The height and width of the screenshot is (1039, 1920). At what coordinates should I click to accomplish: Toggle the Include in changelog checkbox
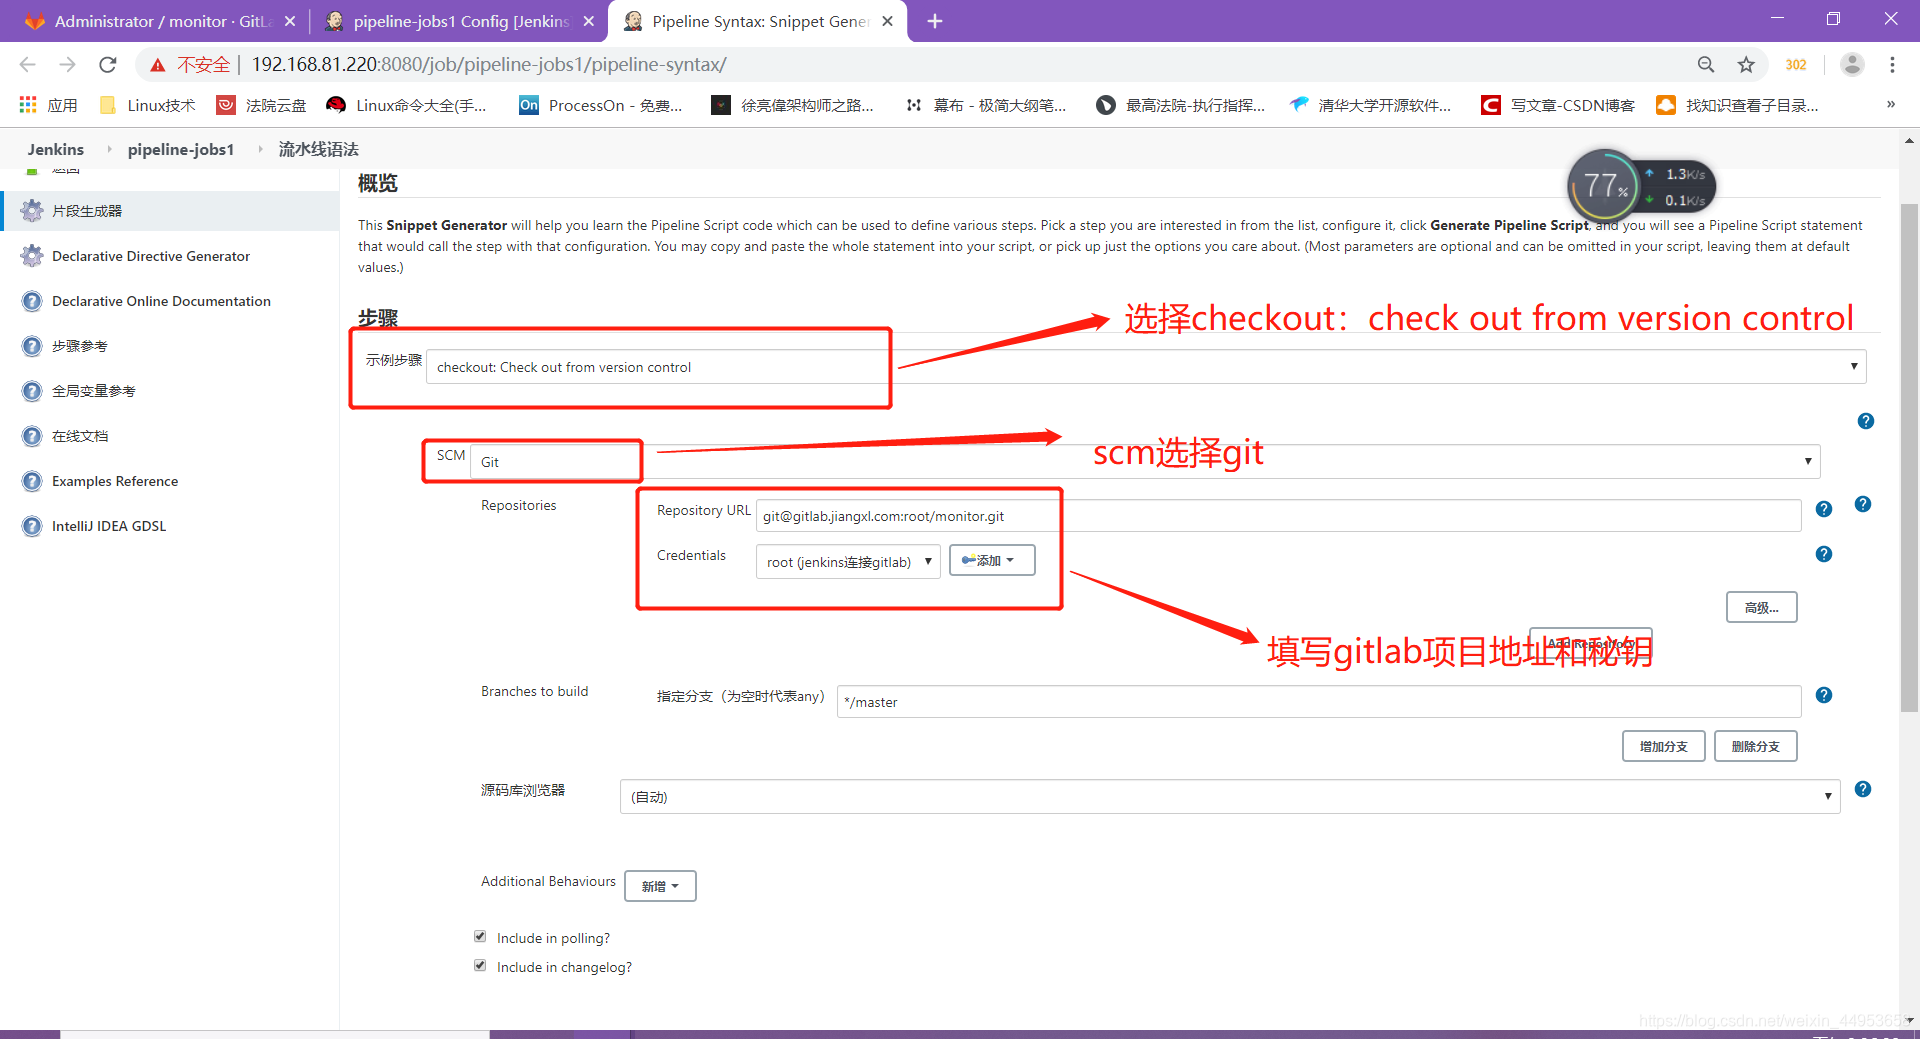[x=480, y=966]
